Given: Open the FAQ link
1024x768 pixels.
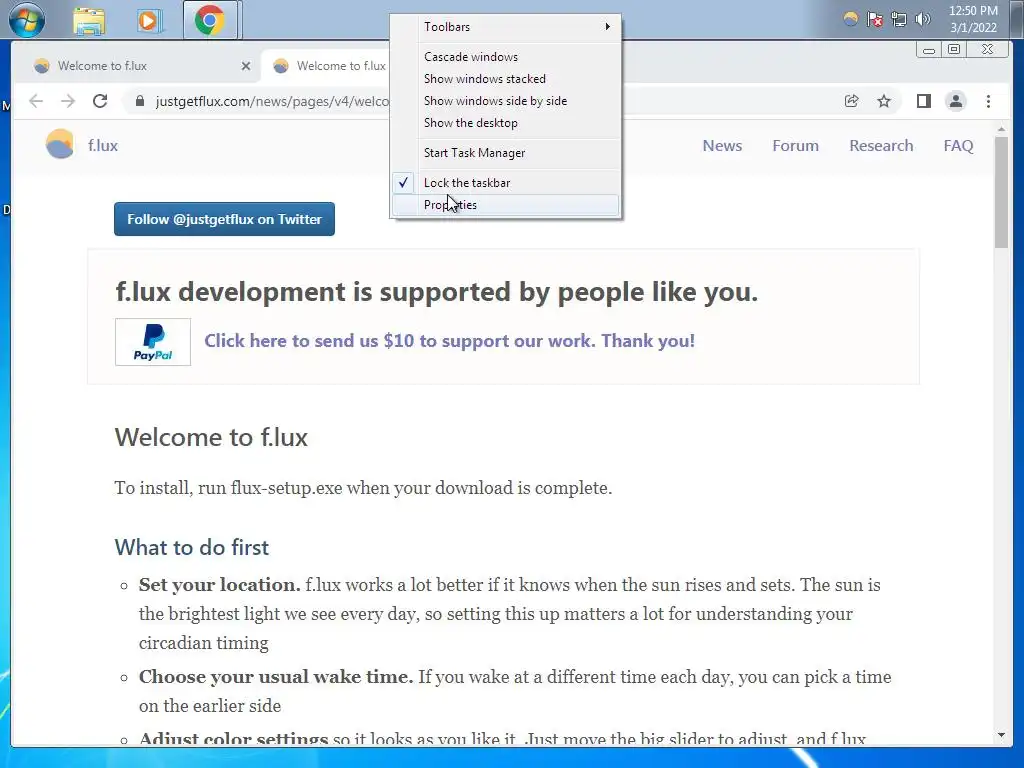Looking at the screenshot, I should point(958,146).
